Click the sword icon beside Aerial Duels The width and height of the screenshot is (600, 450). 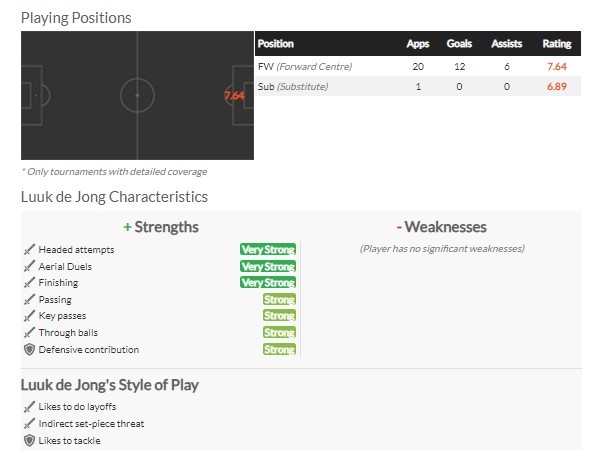(x=29, y=266)
